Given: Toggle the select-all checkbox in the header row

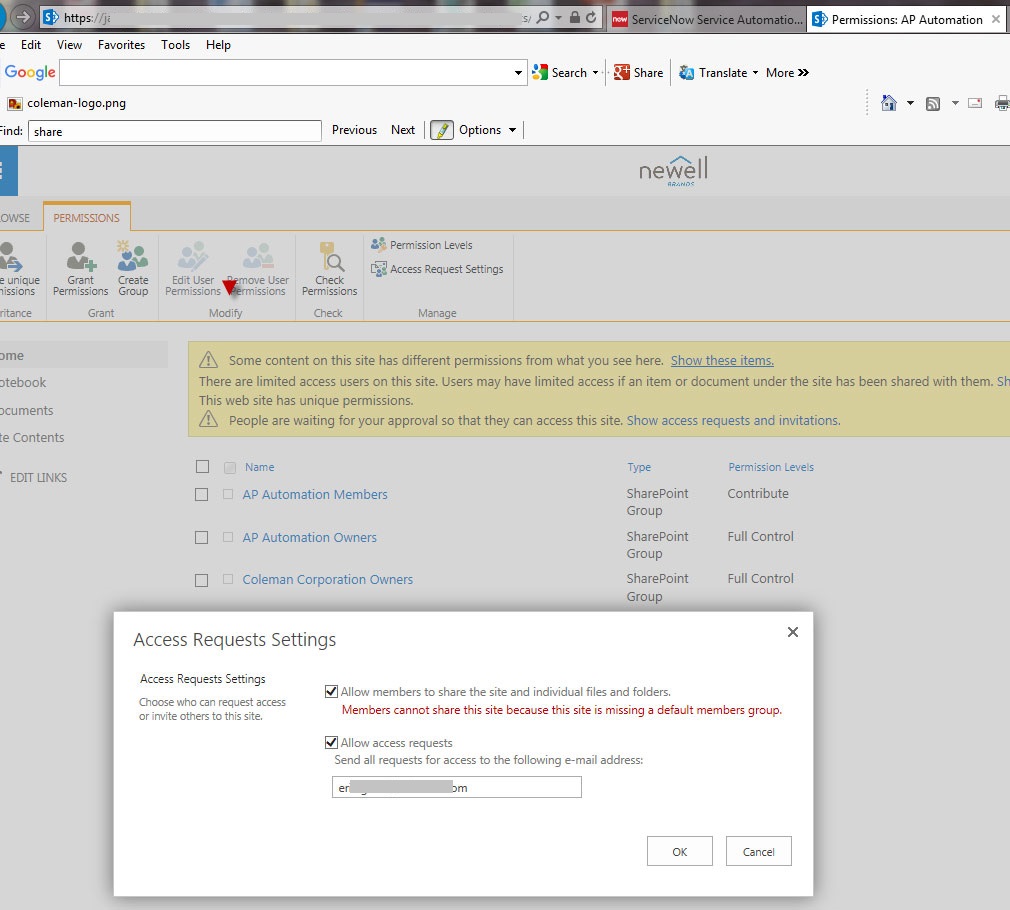Looking at the screenshot, I should coord(202,466).
